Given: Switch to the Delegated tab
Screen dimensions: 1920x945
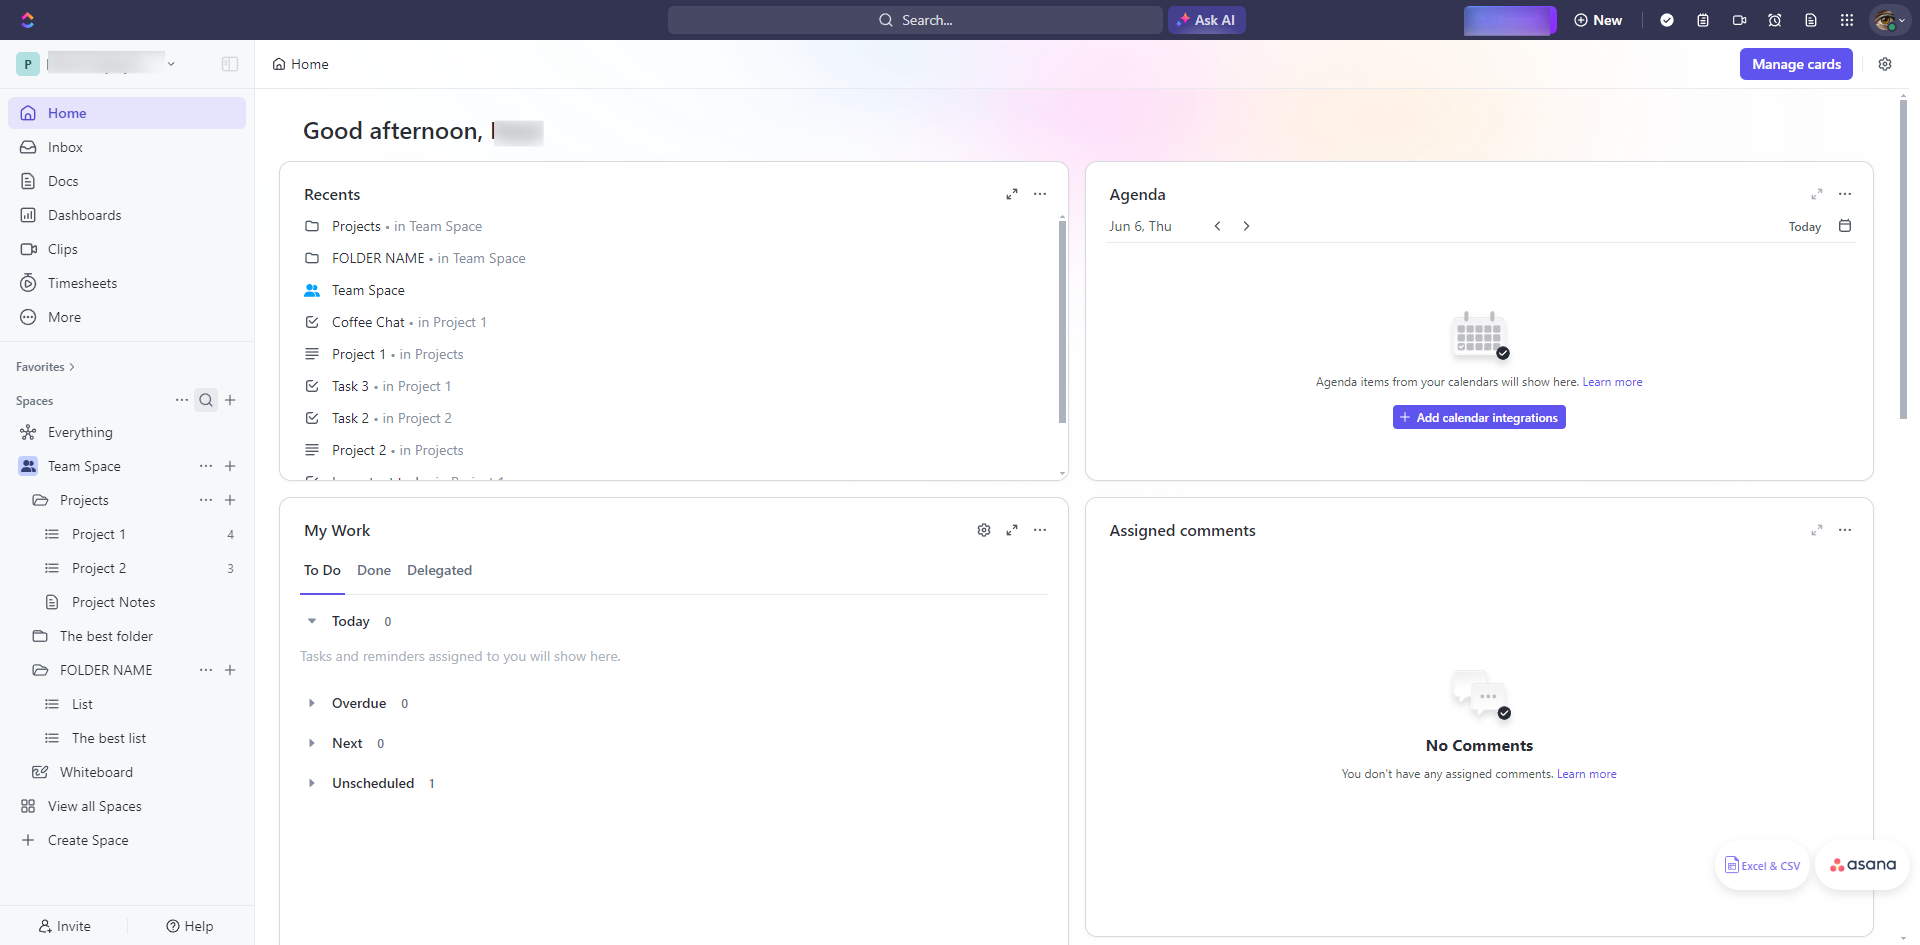Looking at the screenshot, I should tap(439, 570).
